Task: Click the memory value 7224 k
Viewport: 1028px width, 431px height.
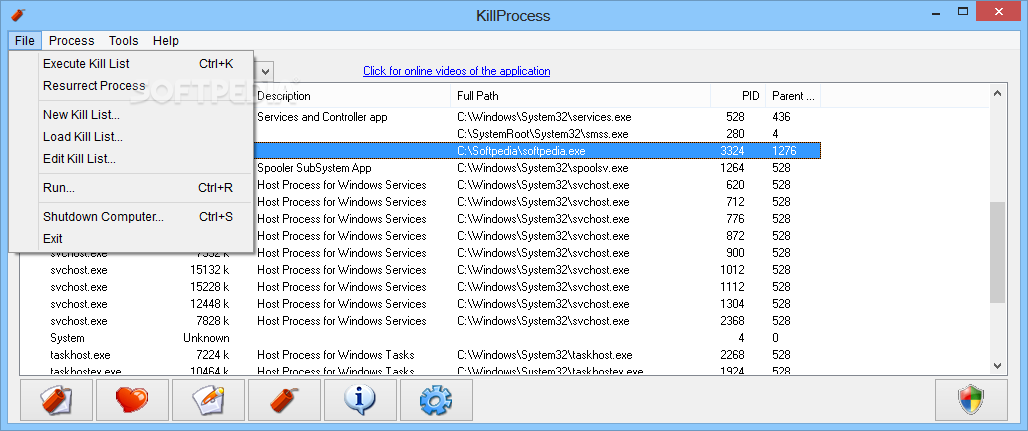Action: [x=212, y=356]
